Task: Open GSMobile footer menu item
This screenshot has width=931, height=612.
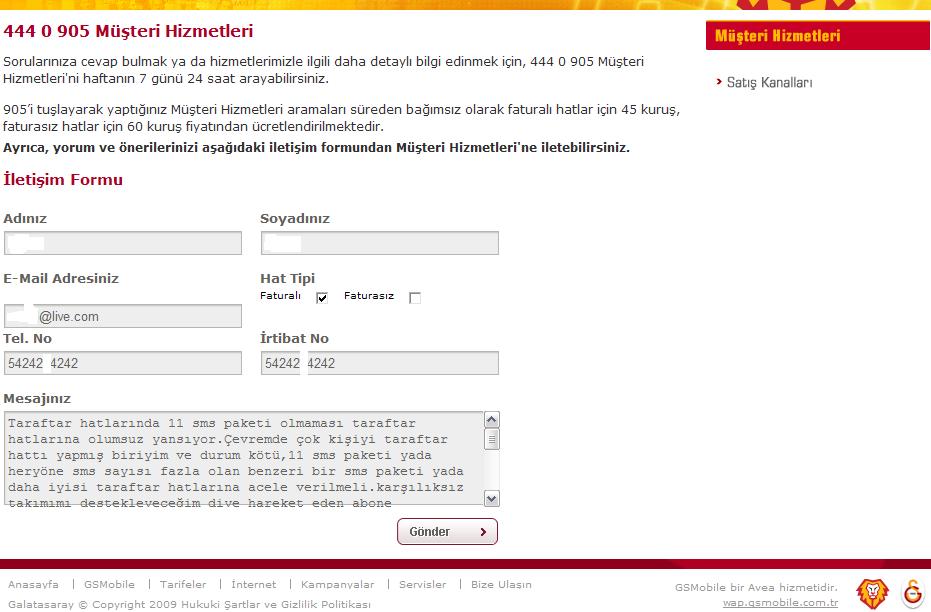Action: (109, 585)
